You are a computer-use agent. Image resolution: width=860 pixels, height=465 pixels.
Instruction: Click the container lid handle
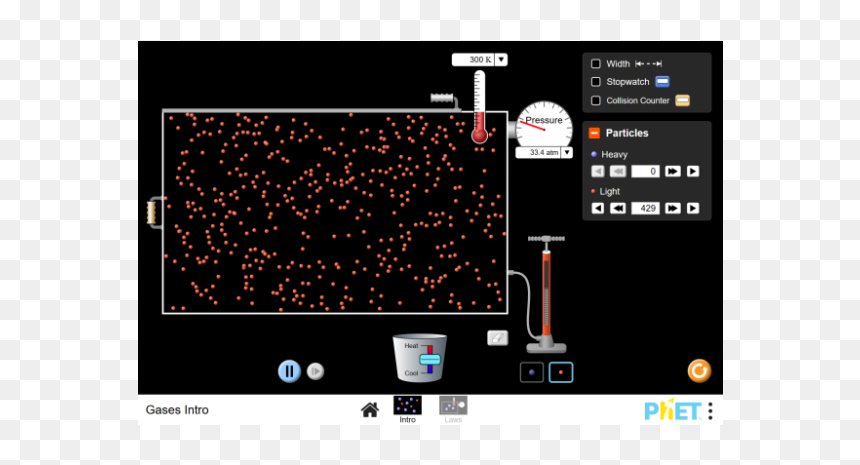[442, 98]
